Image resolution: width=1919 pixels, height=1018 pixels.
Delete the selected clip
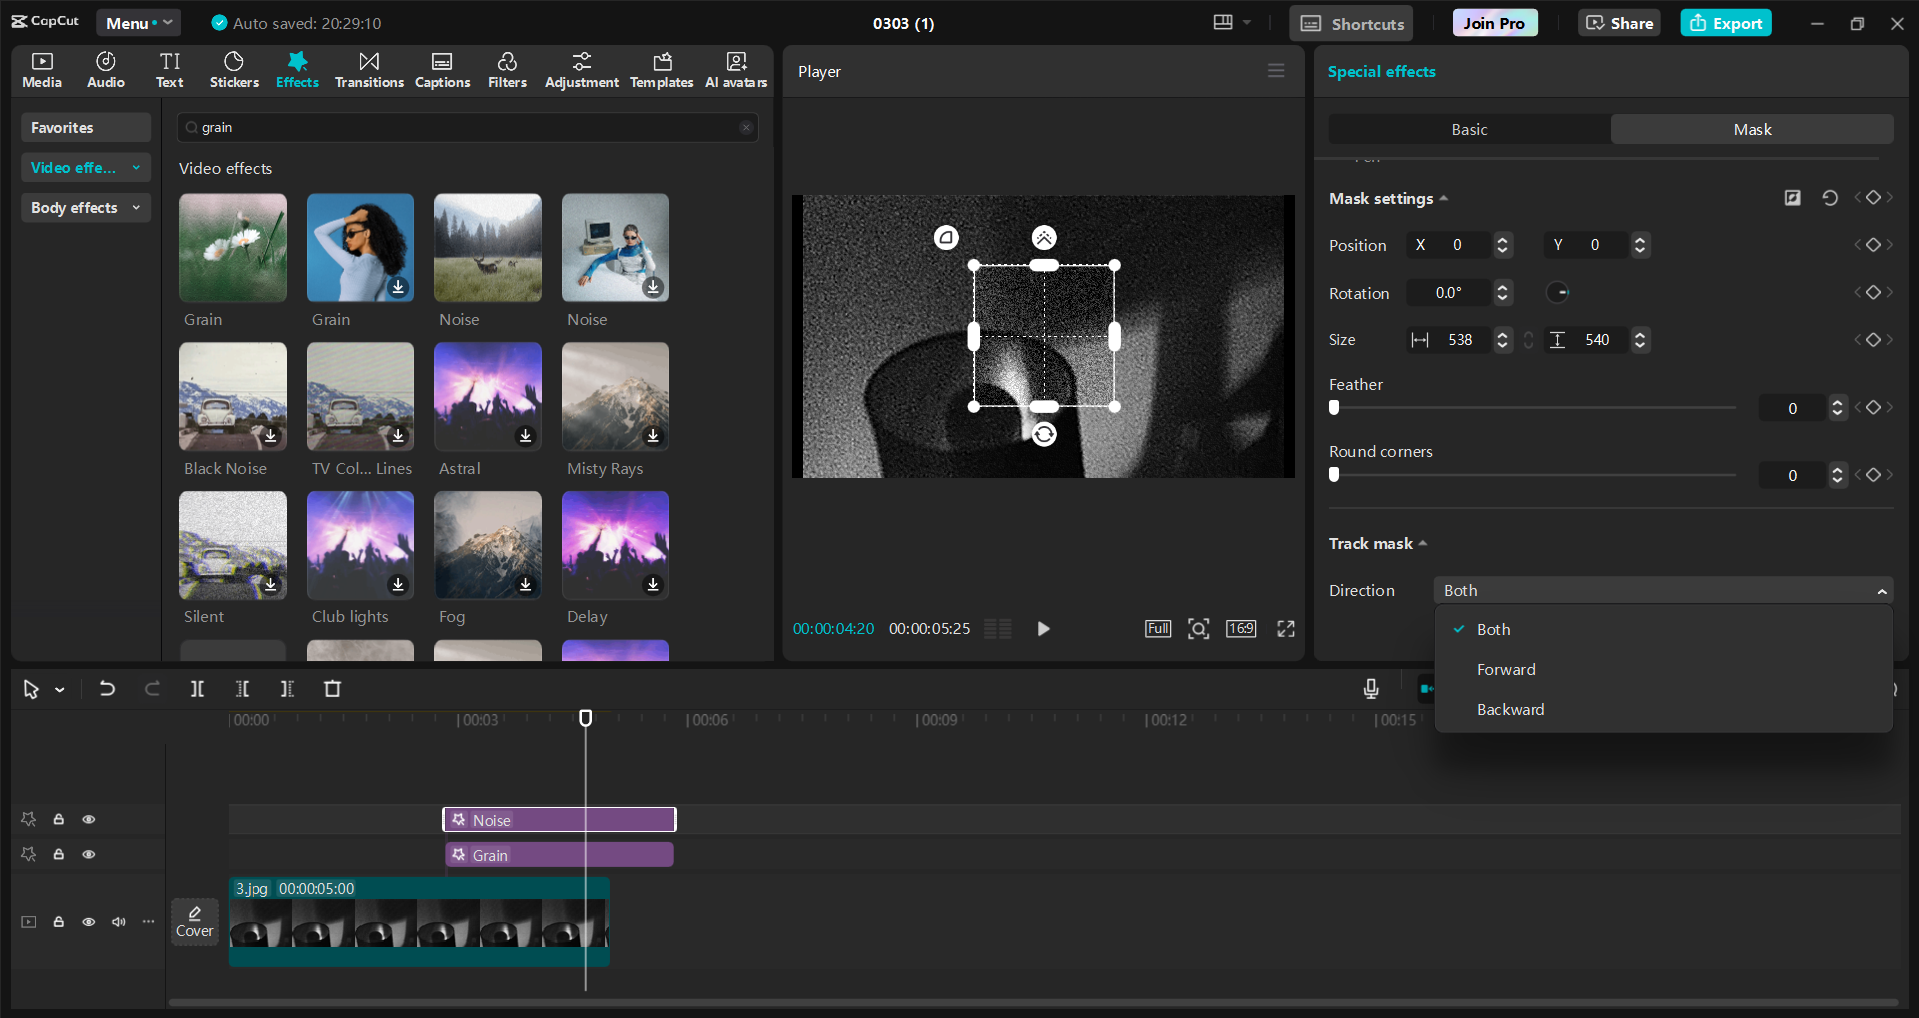333,689
